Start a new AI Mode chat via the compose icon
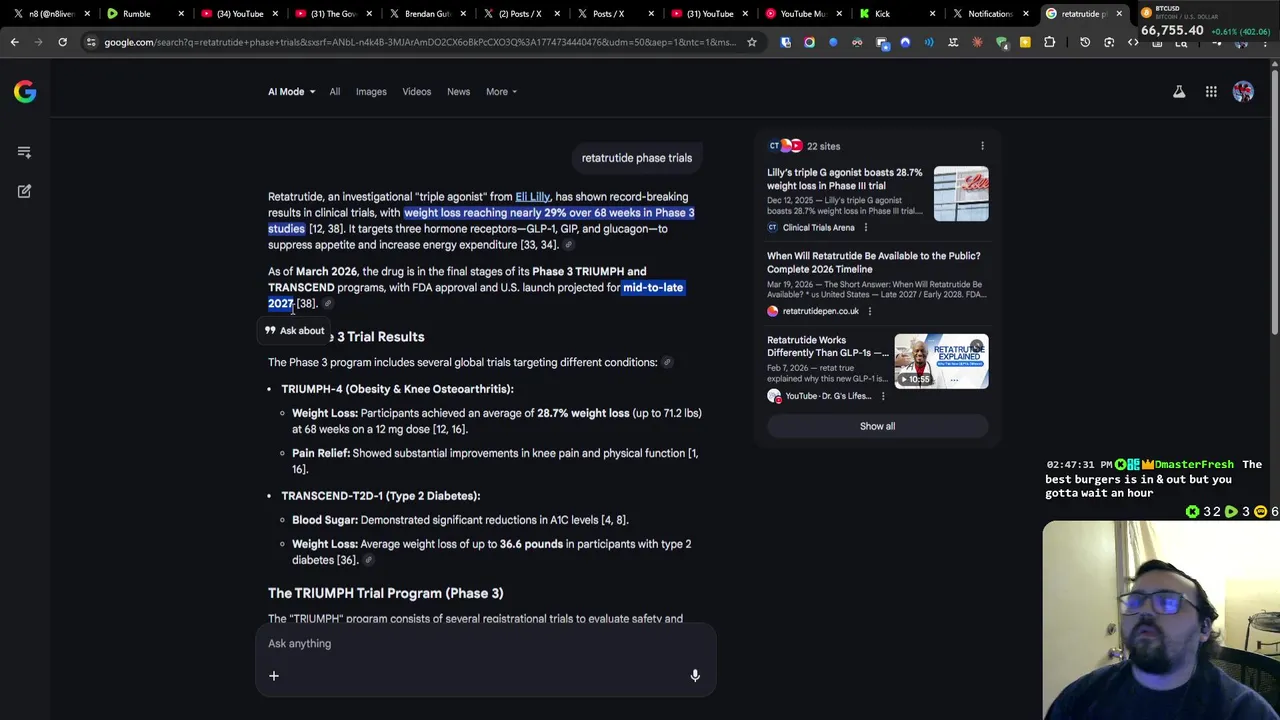 24,191
